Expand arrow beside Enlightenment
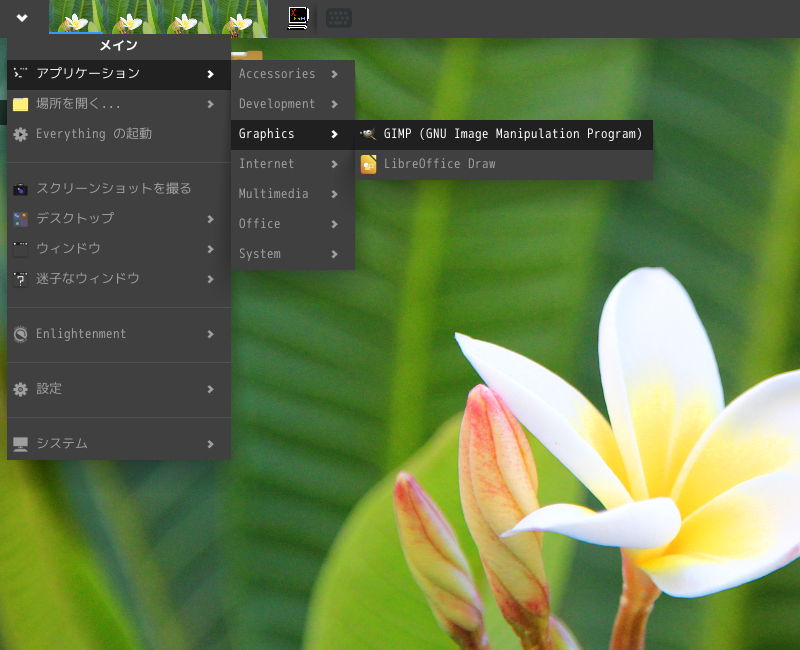This screenshot has width=800, height=650. 210,334
